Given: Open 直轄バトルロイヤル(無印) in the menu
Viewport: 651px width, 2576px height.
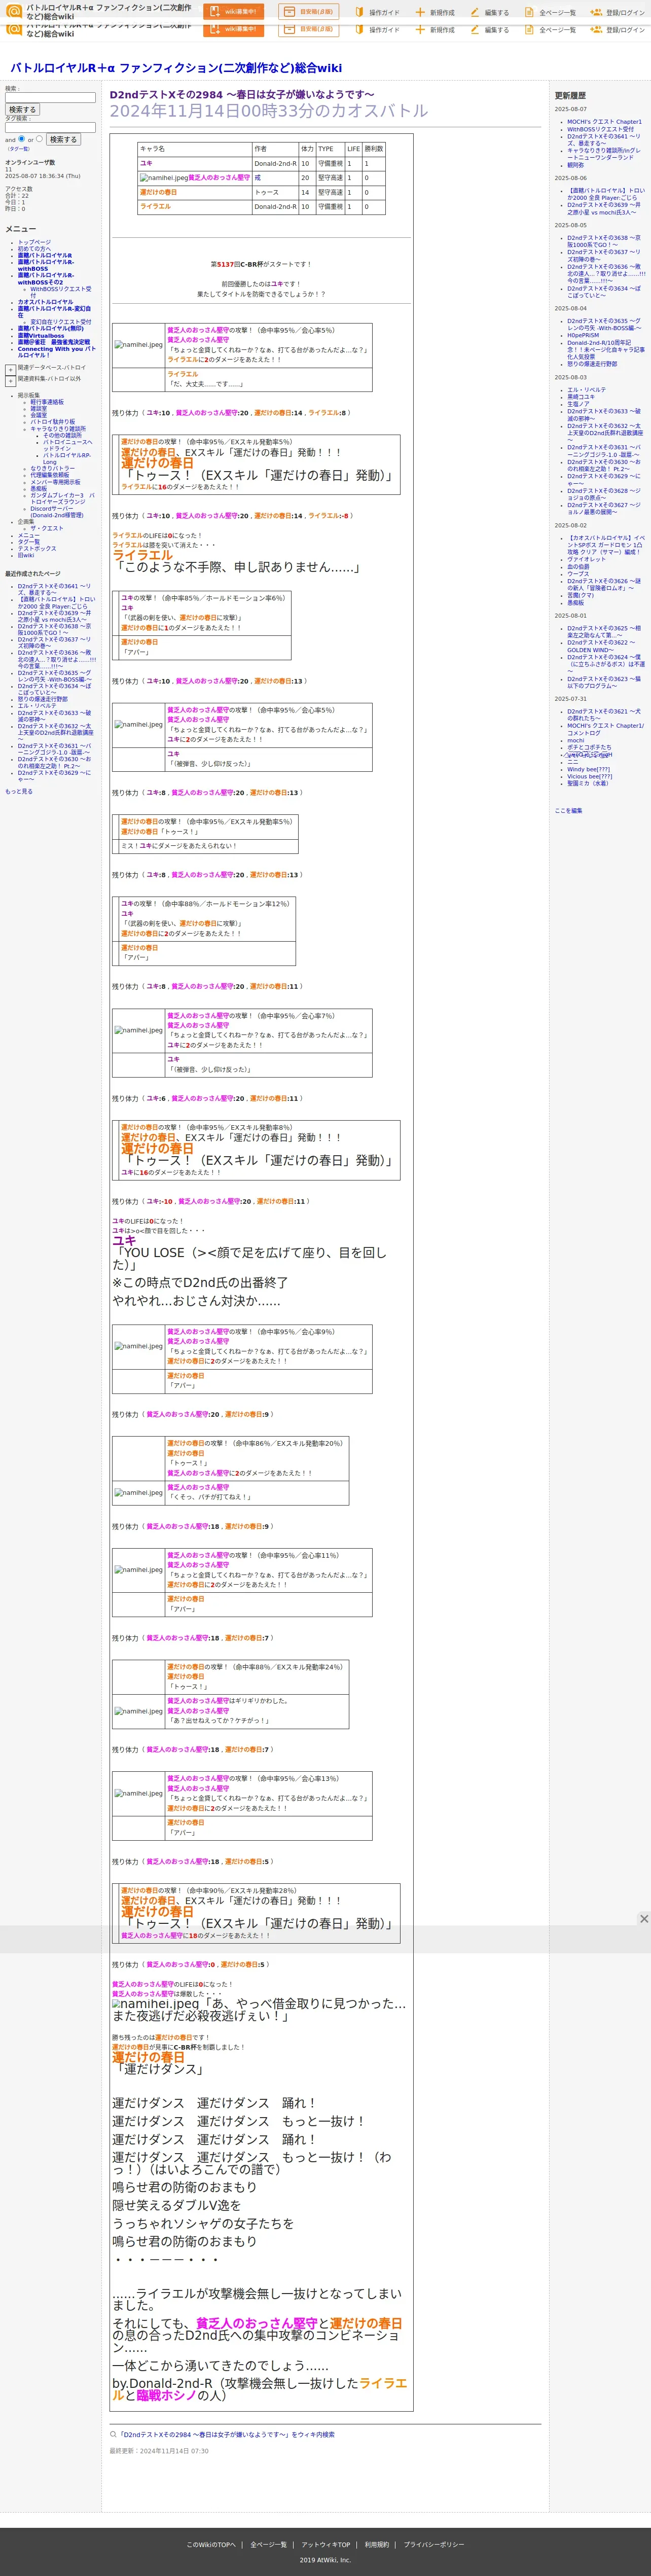Looking at the screenshot, I should point(51,328).
